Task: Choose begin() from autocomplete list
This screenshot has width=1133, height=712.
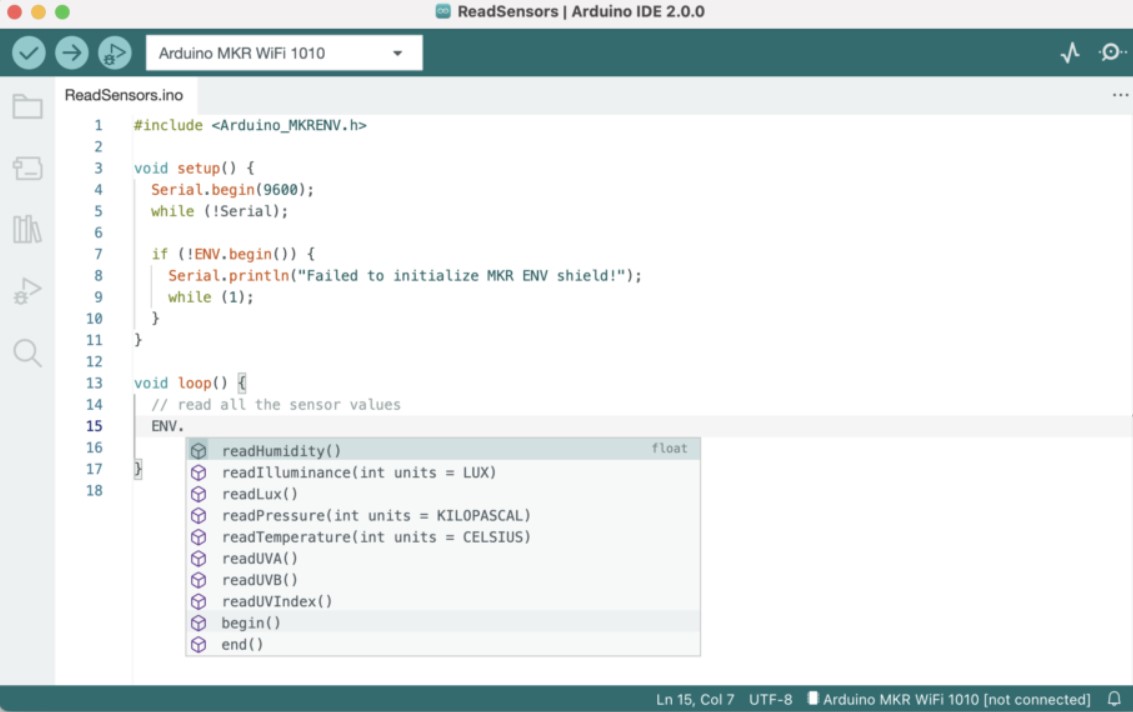Action: coord(443,623)
